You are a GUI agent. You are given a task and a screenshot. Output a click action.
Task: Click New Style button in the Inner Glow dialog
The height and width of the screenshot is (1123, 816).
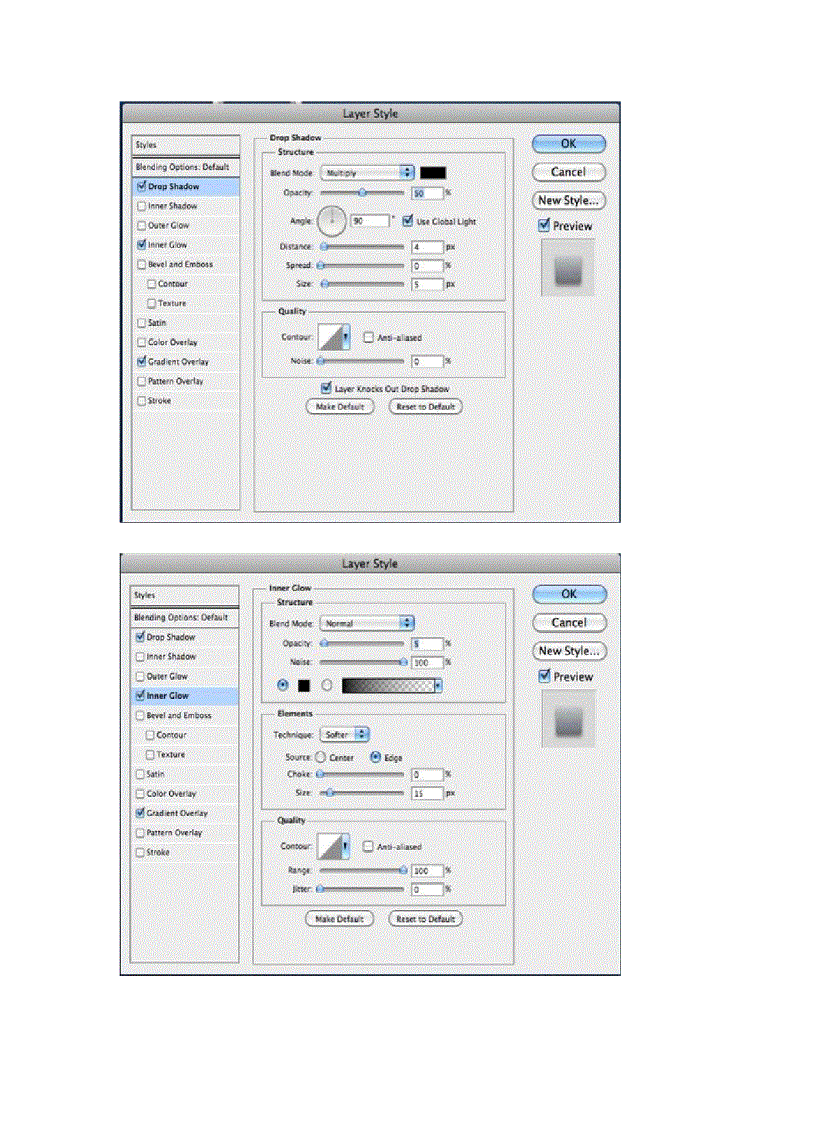tap(569, 651)
